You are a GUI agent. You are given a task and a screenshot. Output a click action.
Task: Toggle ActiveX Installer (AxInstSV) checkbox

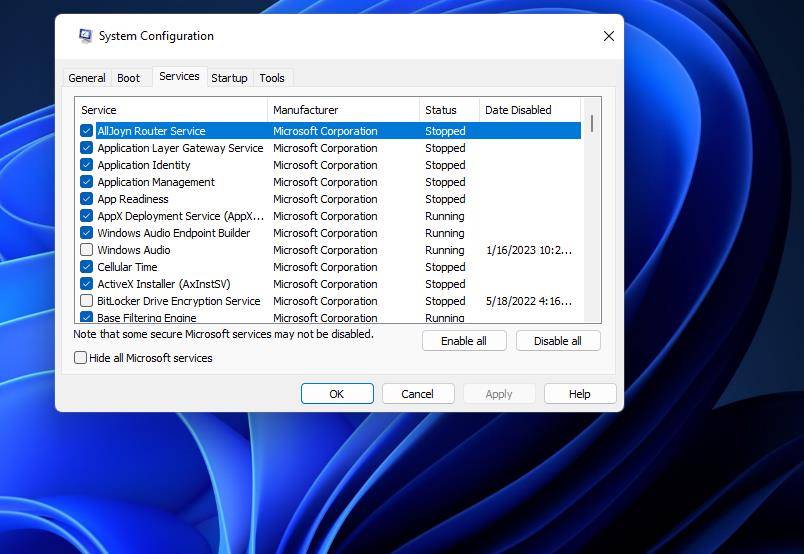click(87, 284)
